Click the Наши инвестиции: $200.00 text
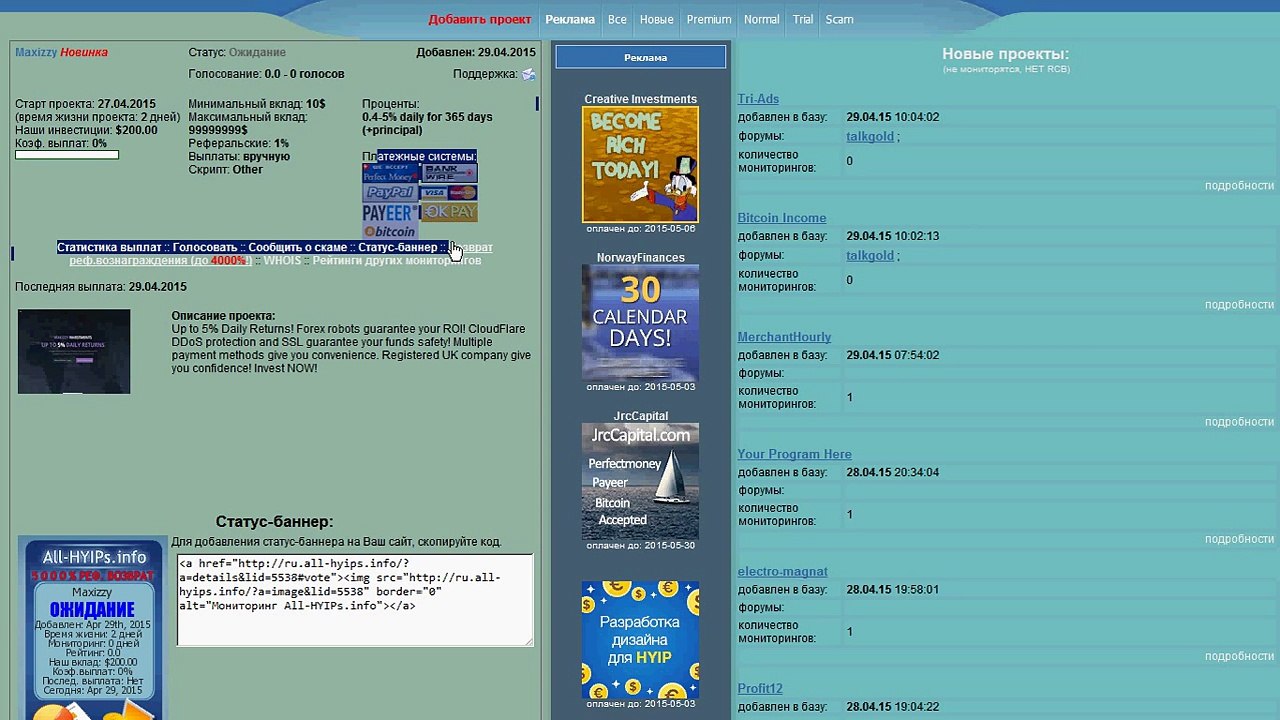This screenshot has width=1280, height=720. (86, 130)
